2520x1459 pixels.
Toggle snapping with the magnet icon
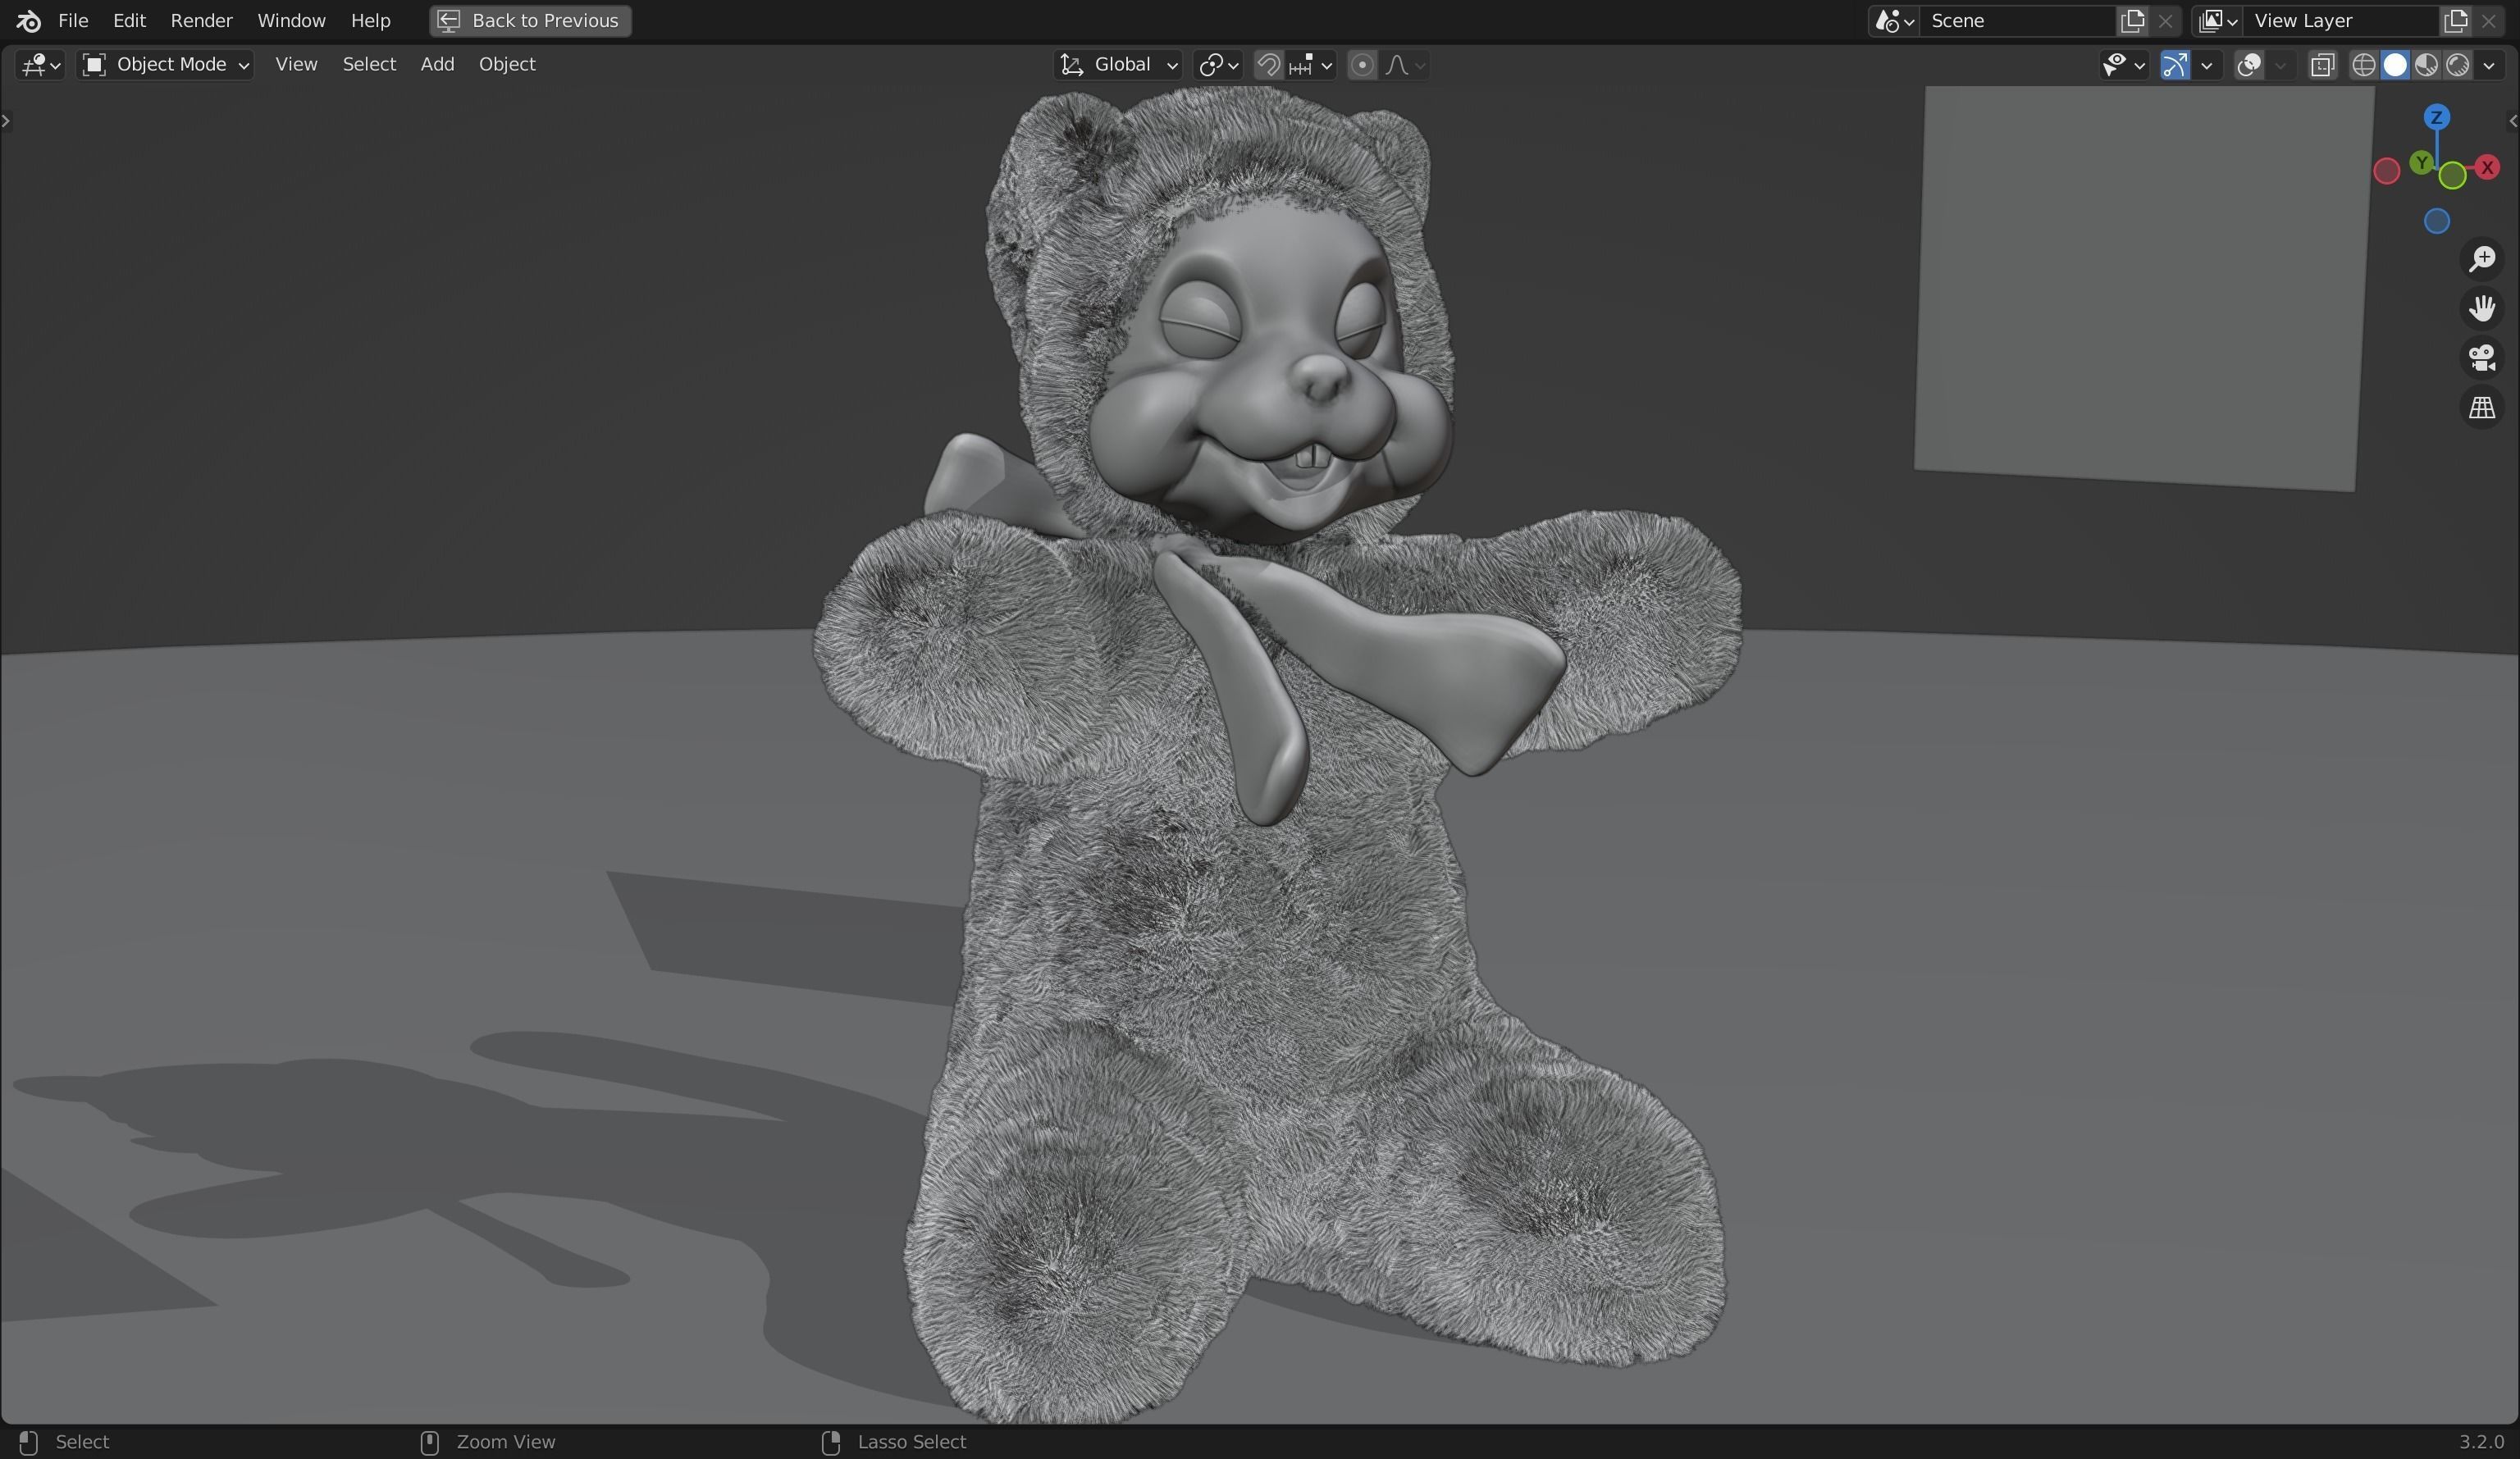pos(1268,65)
